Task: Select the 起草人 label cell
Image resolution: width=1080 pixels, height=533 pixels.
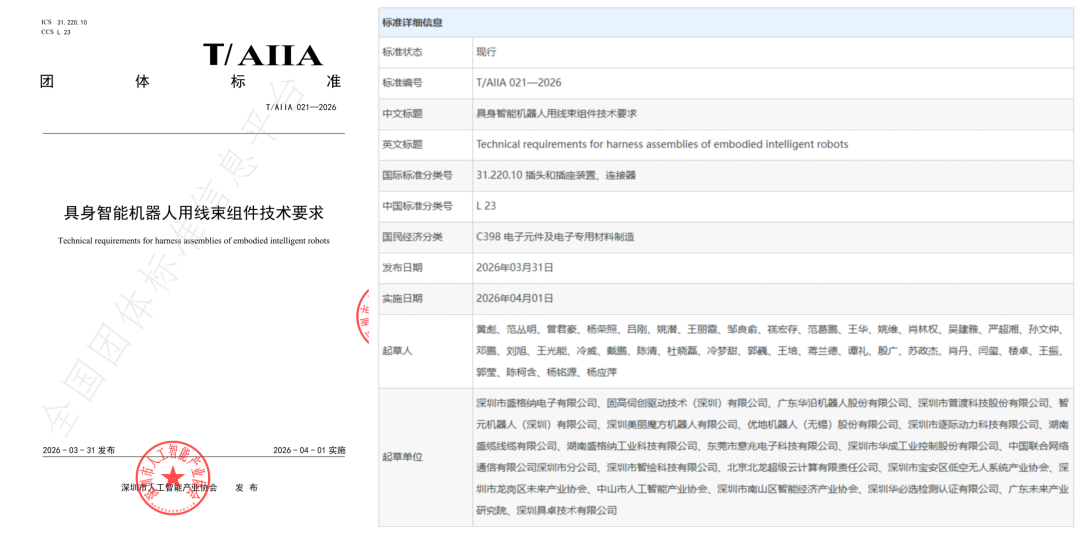Action: pos(425,351)
